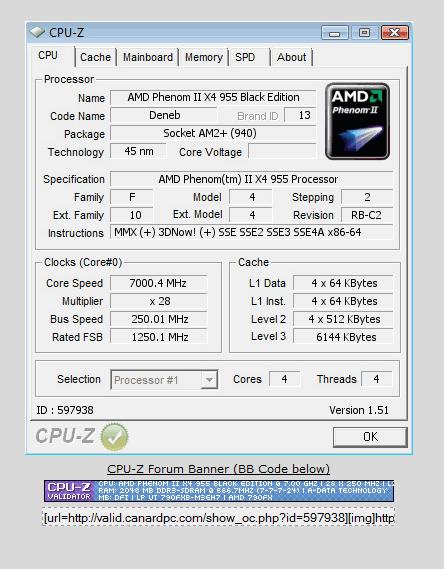Open the Processor #1 selection dropdown arrow
Image resolution: width=444 pixels, height=569 pixels.
(209, 380)
